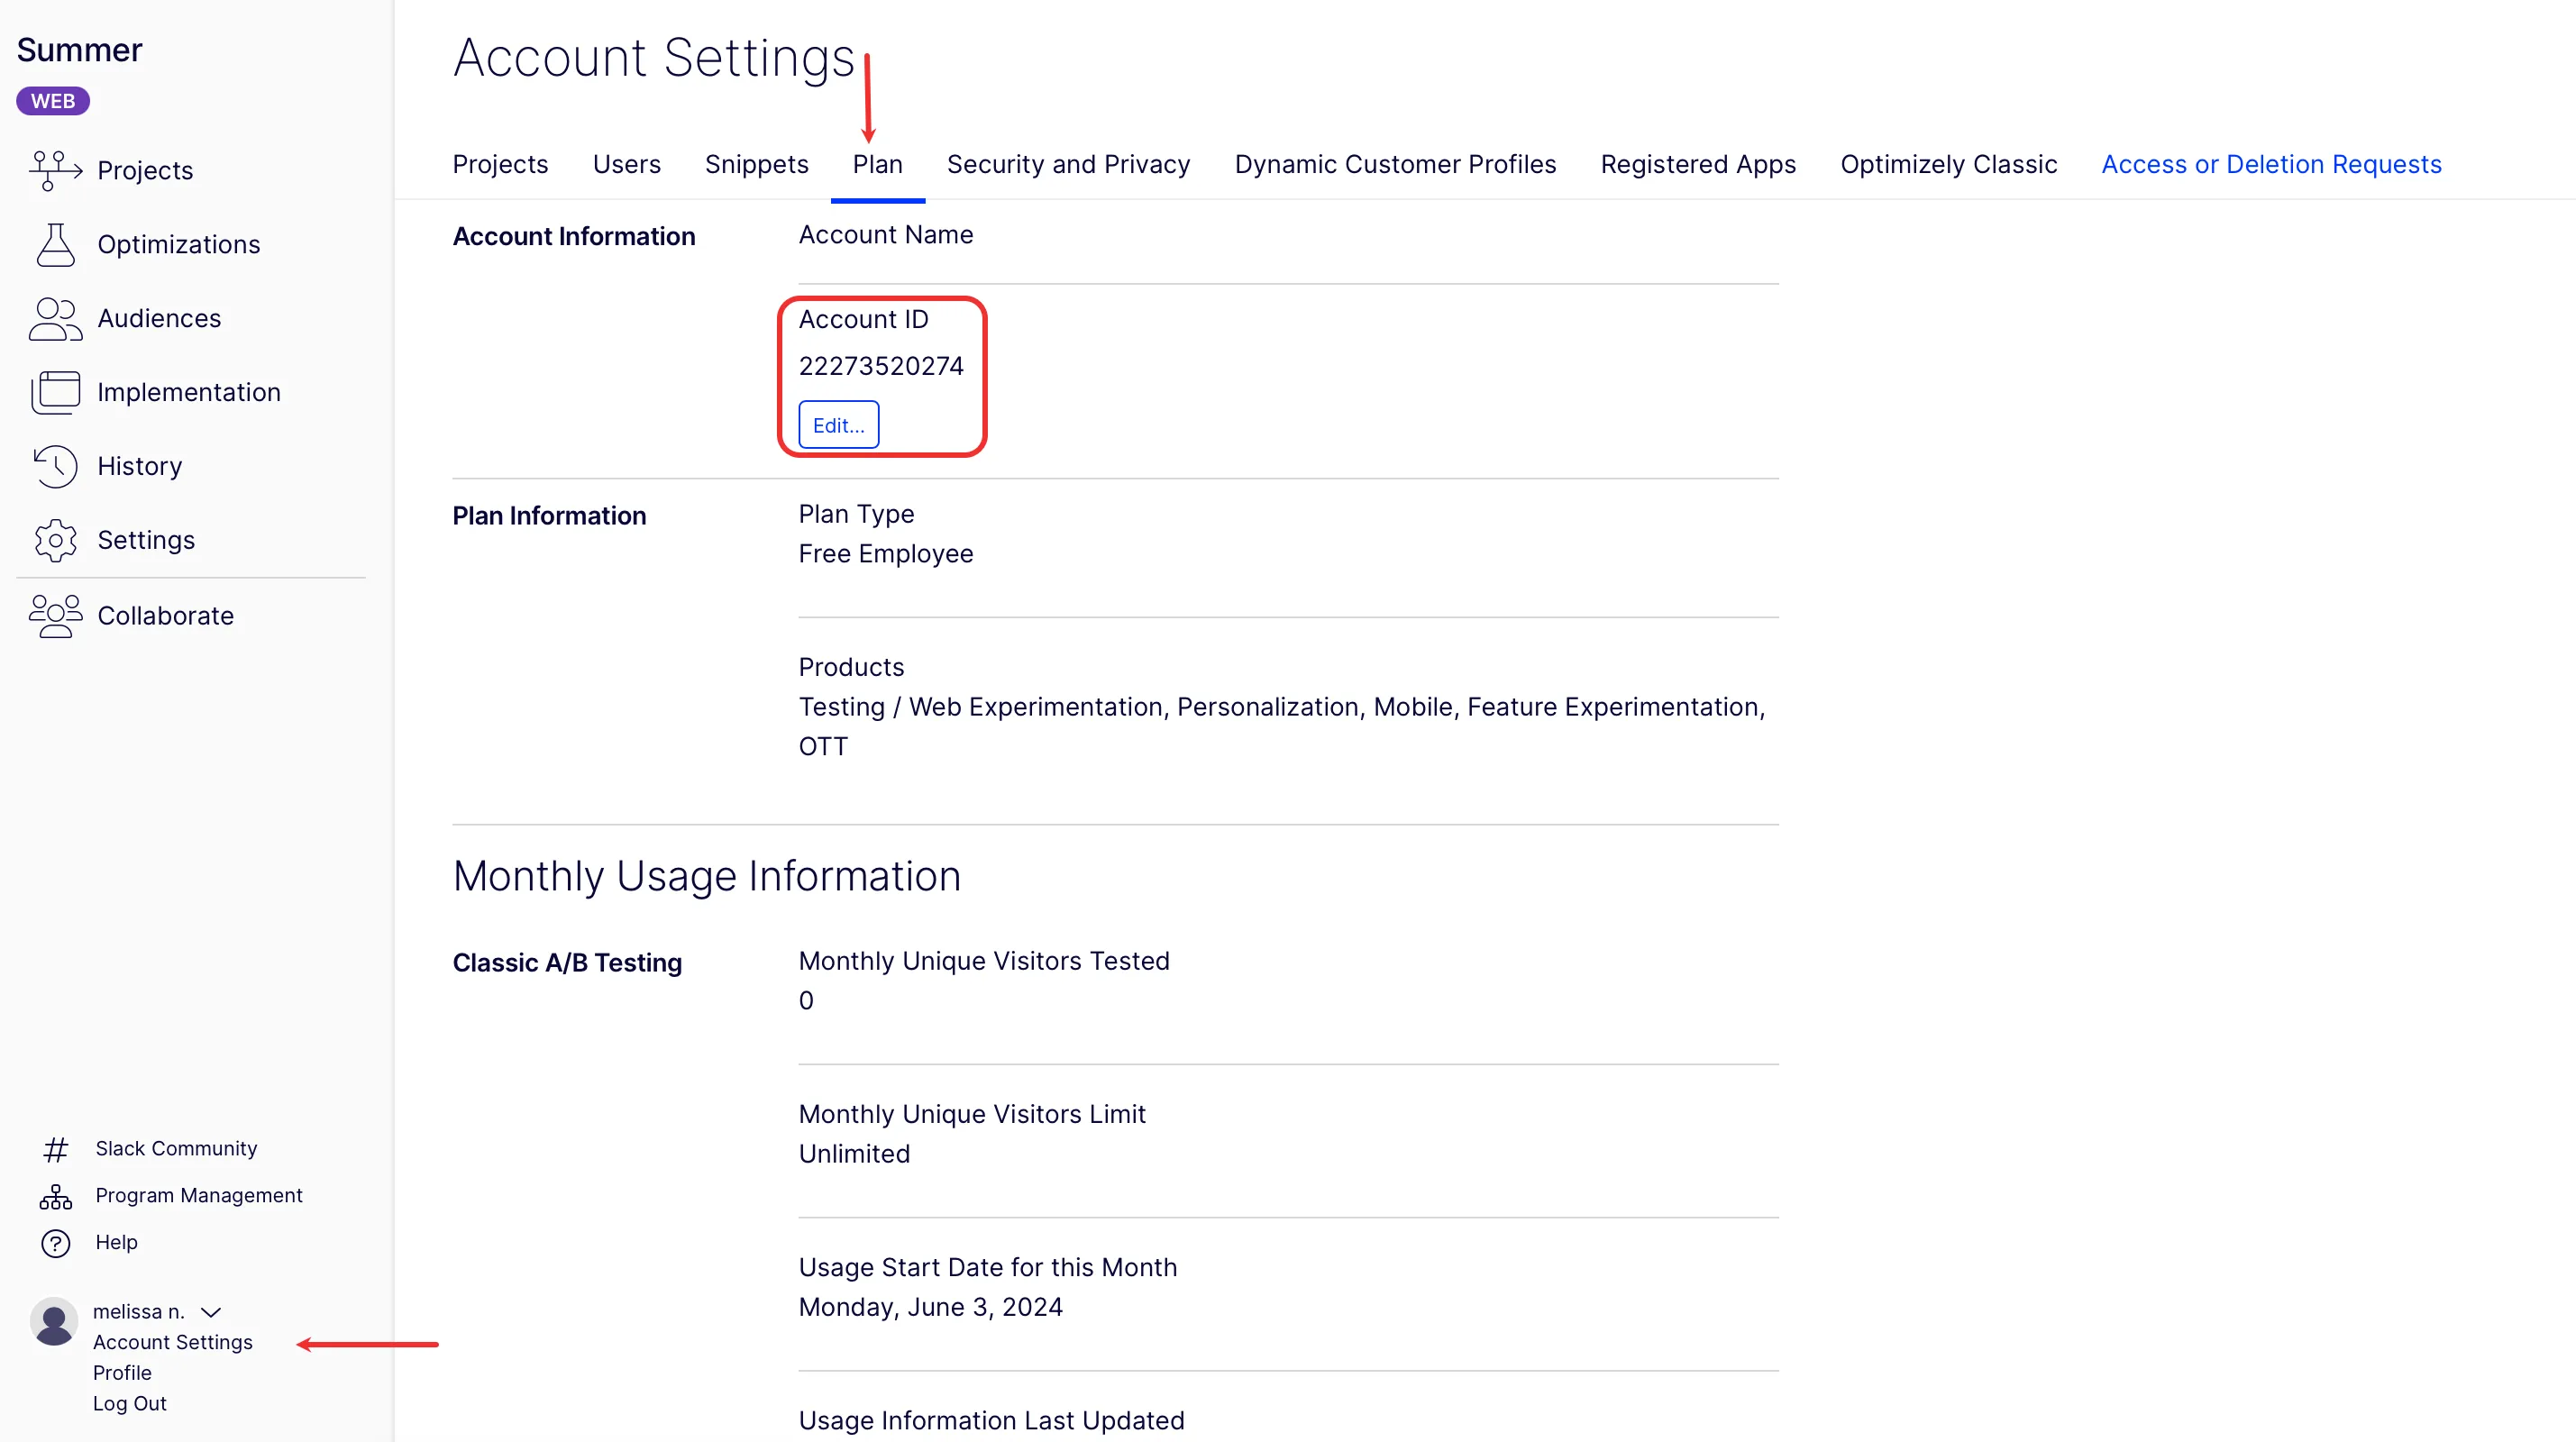Image resolution: width=2576 pixels, height=1442 pixels.
Task: Click the Optimizations flask icon
Action: tap(55, 245)
